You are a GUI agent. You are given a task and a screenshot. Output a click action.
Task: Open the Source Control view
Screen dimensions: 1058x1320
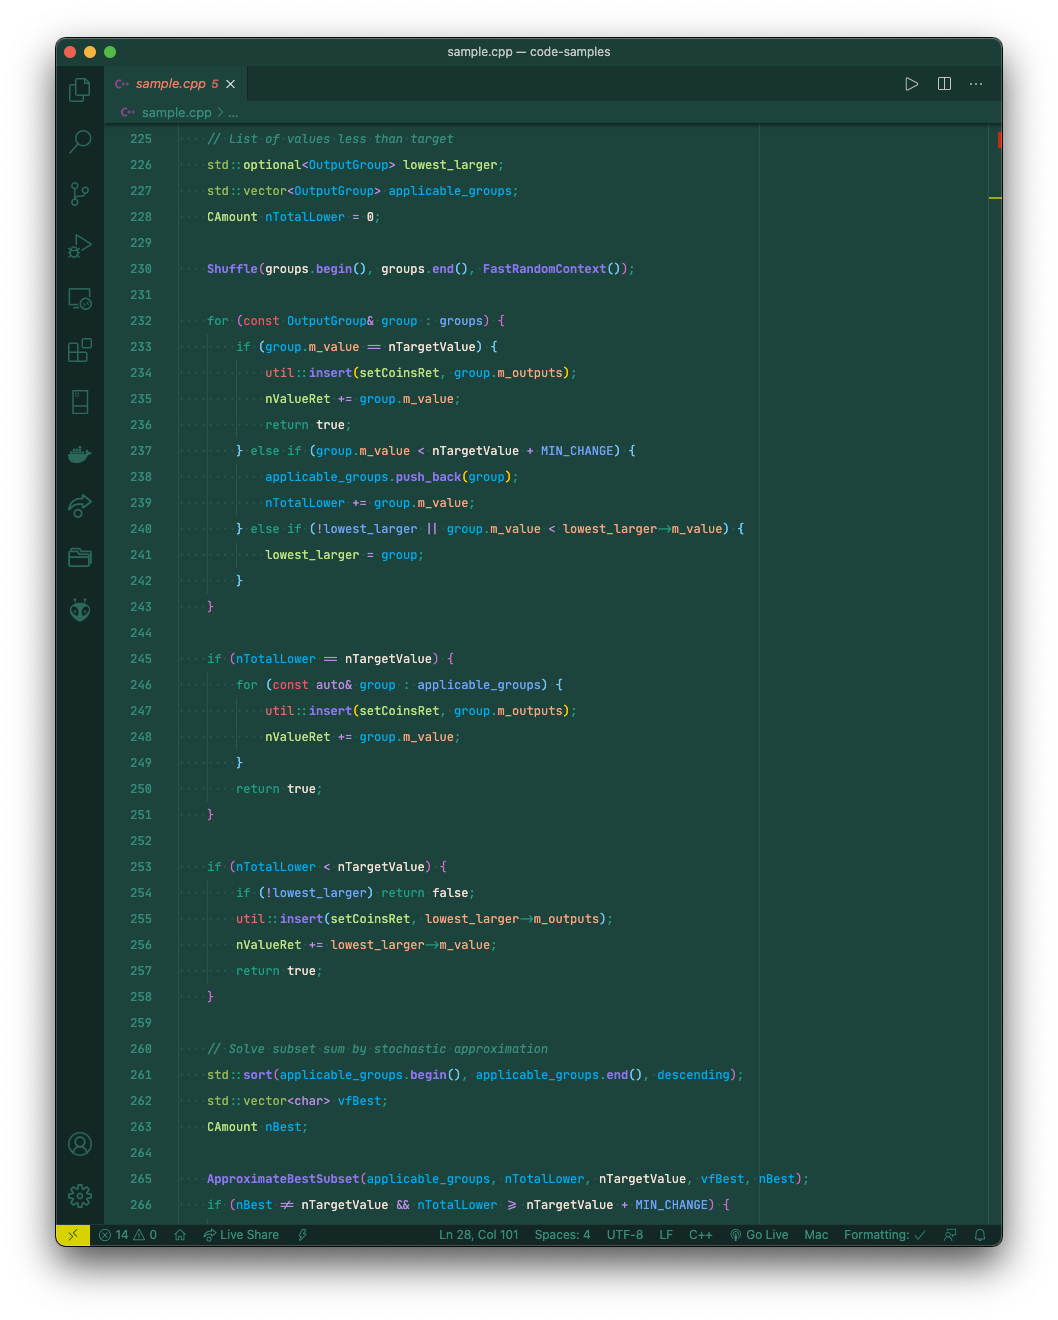(80, 194)
